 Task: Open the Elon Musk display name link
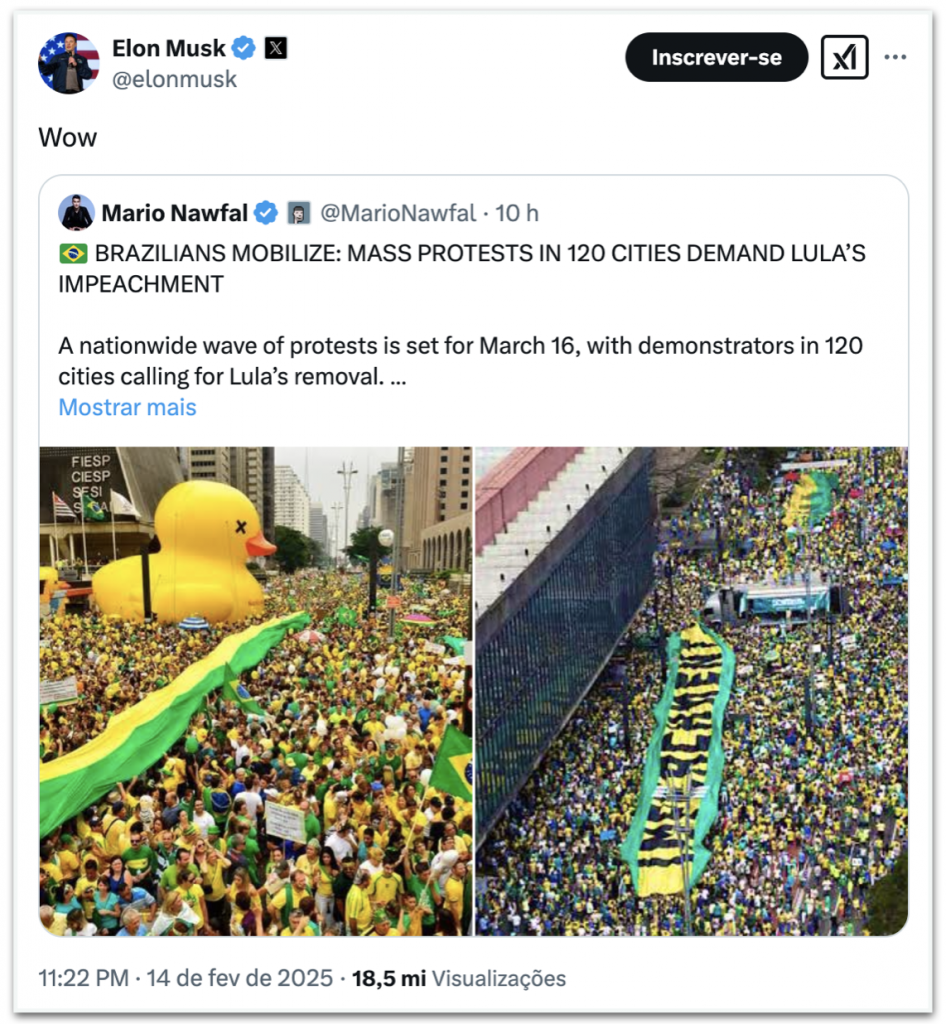(x=169, y=48)
